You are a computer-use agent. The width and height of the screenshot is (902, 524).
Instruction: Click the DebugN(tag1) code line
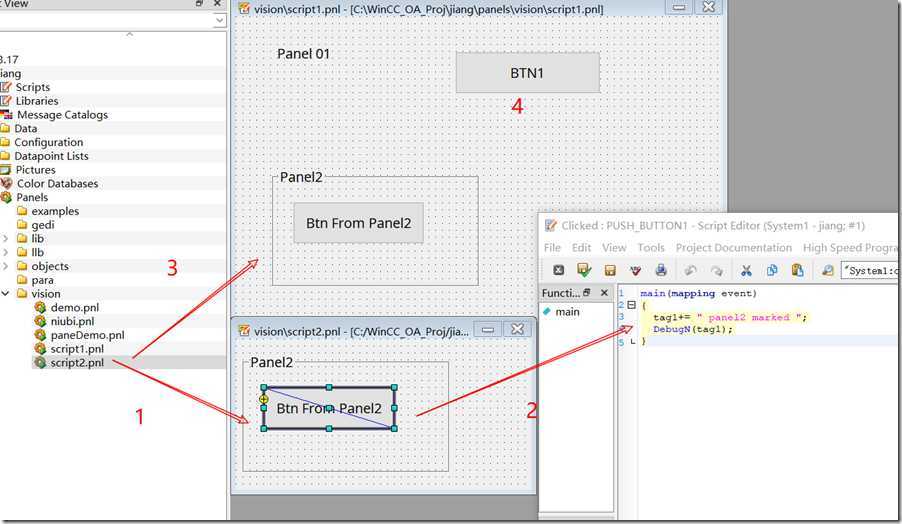(x=693, y=330)
